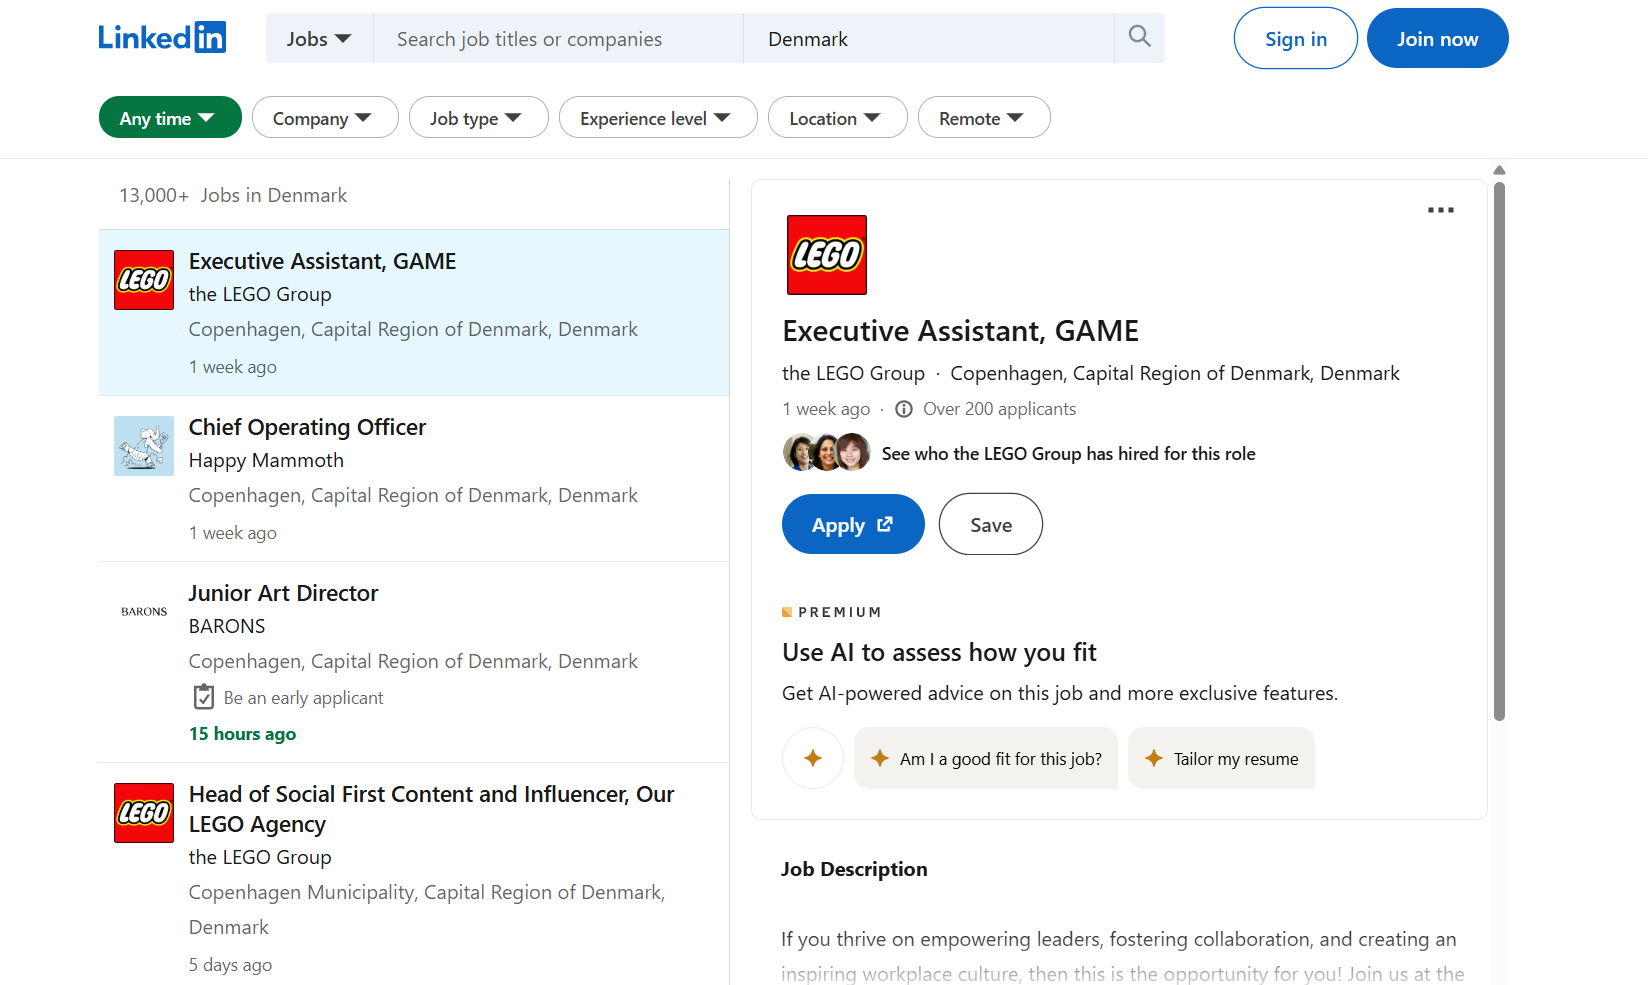Expand the Remote filter
1648x985 pixels.
pyautogui.click(x=984, y=117)
